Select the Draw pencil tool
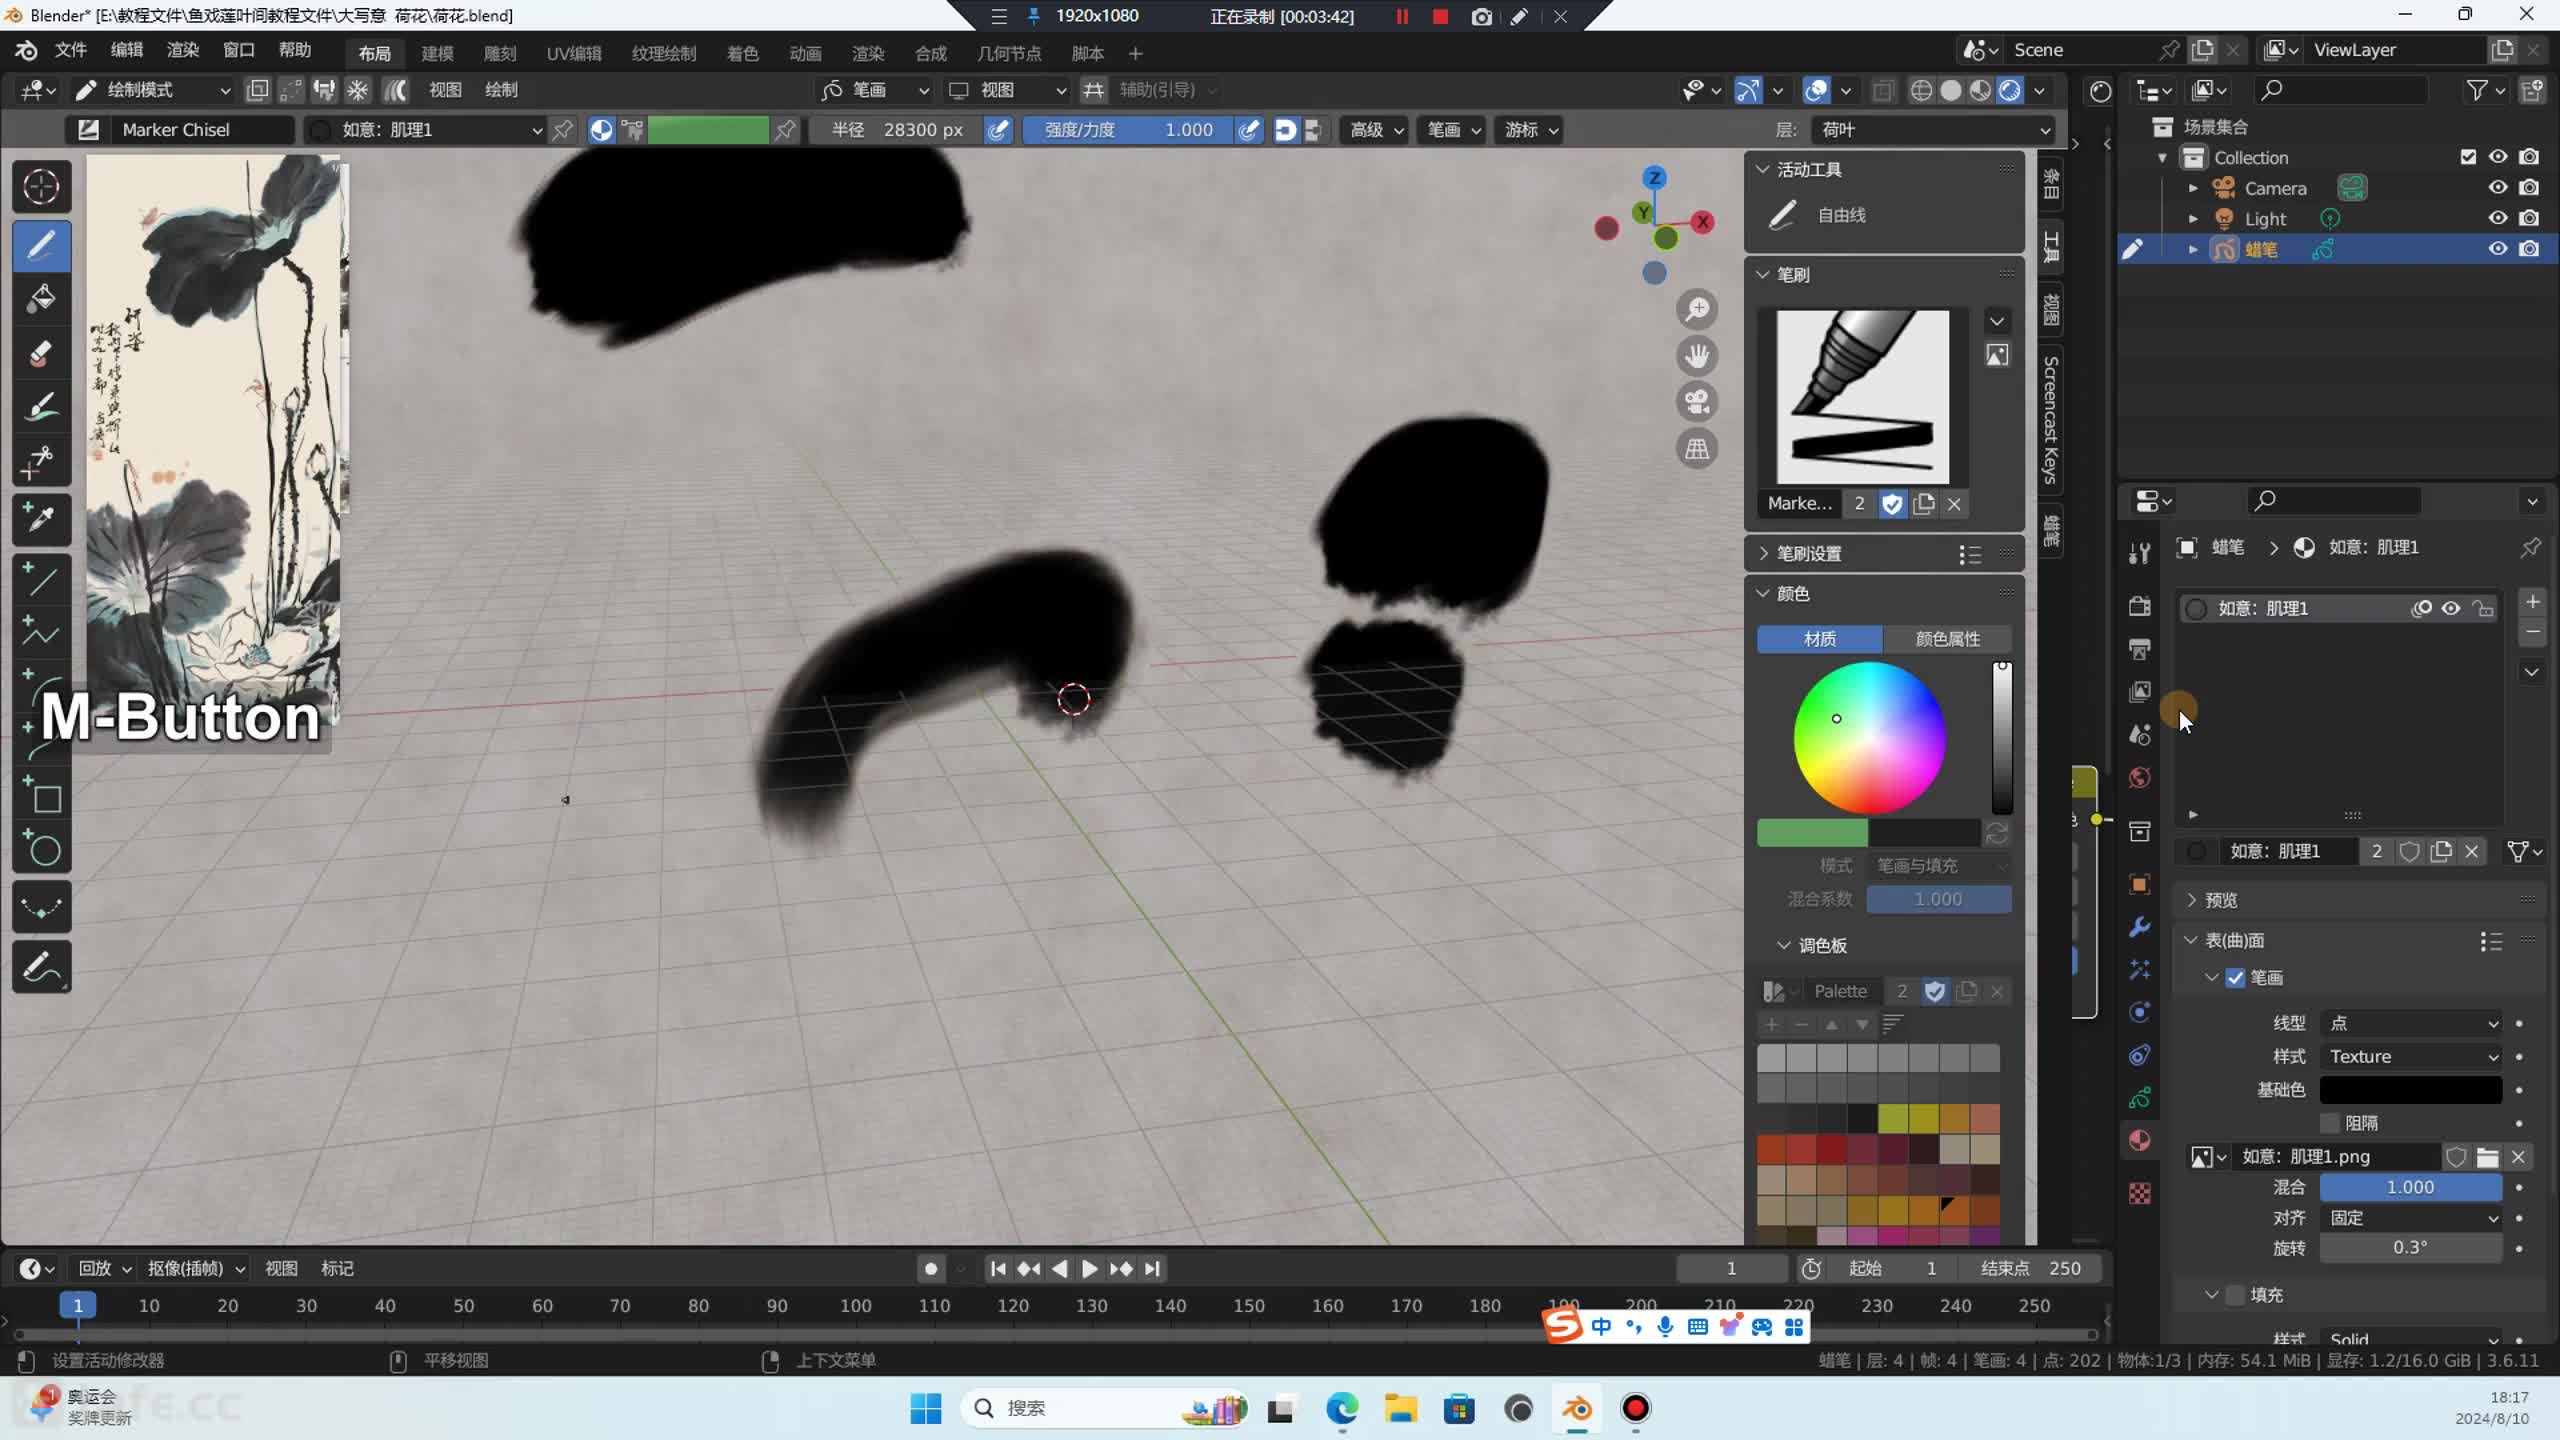This screenshot has height=1440, width=2560. [x=41, y=245]
